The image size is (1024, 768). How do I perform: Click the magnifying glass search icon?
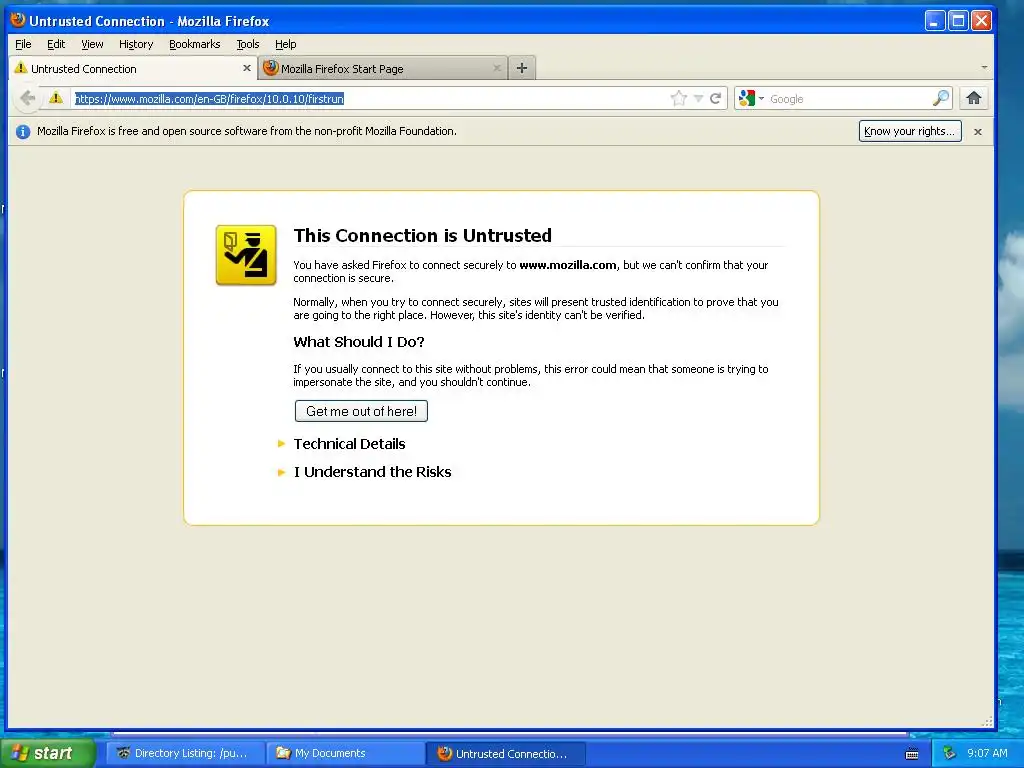click(941, 99)
